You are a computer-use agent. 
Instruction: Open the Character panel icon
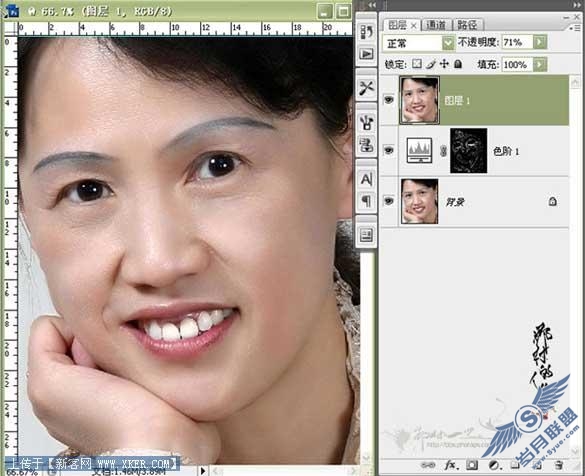tap(366, 179)
